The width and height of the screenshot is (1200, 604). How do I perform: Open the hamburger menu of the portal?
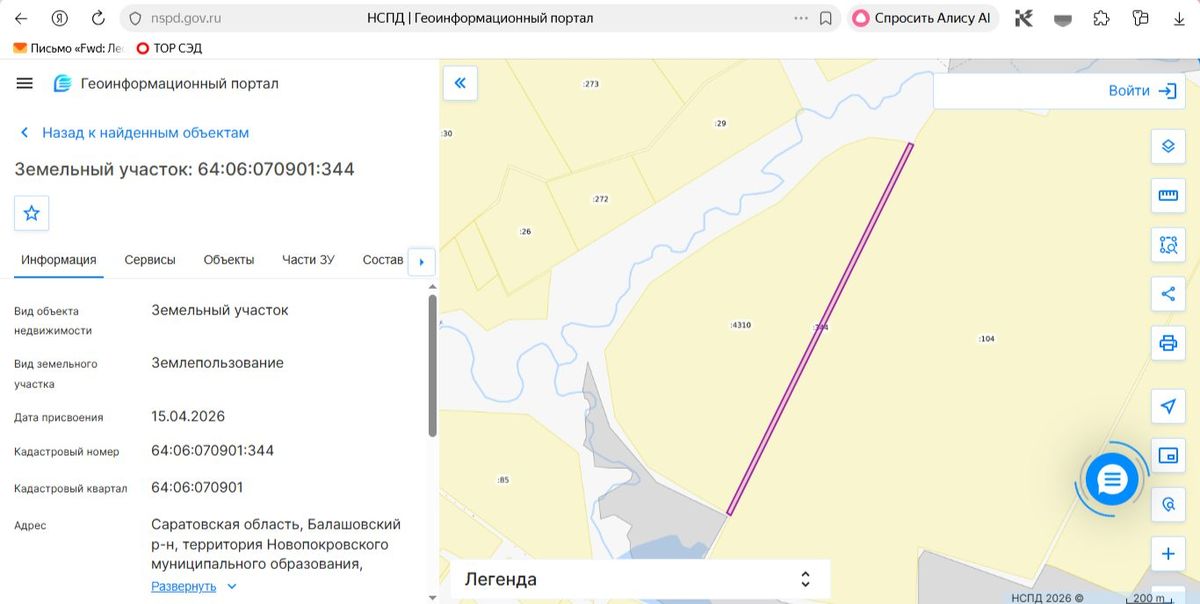tap(25, 83)
